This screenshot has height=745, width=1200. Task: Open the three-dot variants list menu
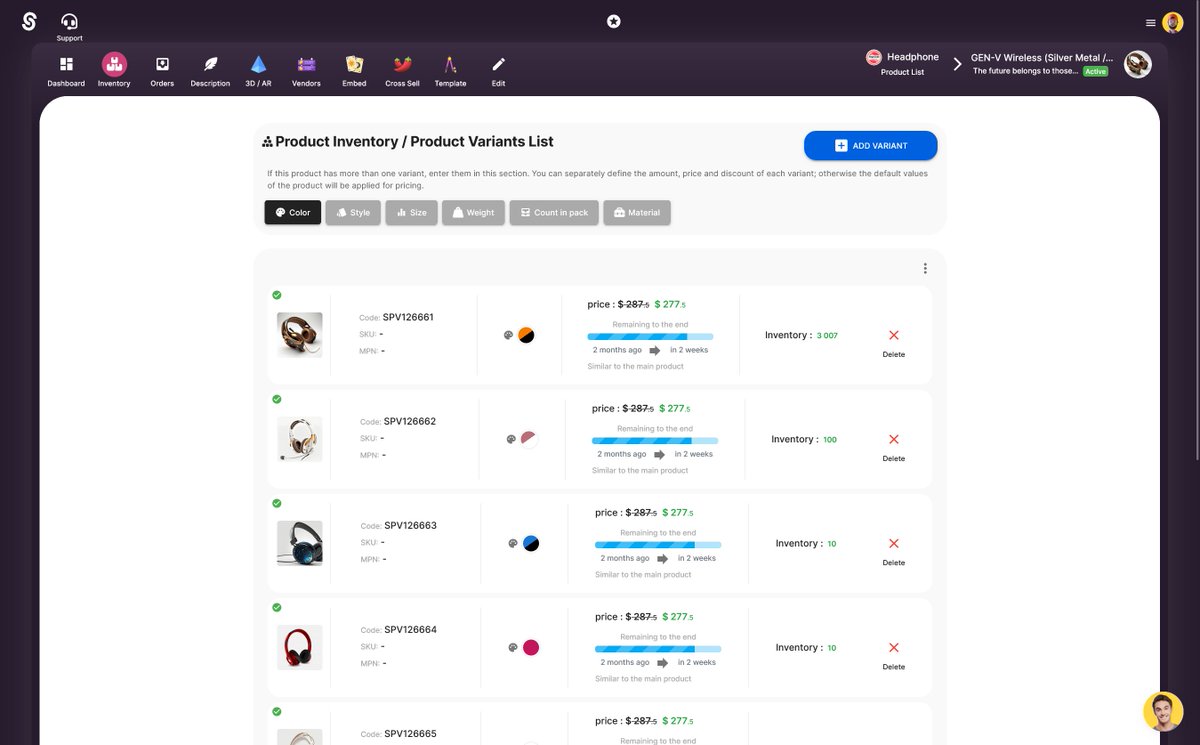pyautogui.click(x=925, y=268)
